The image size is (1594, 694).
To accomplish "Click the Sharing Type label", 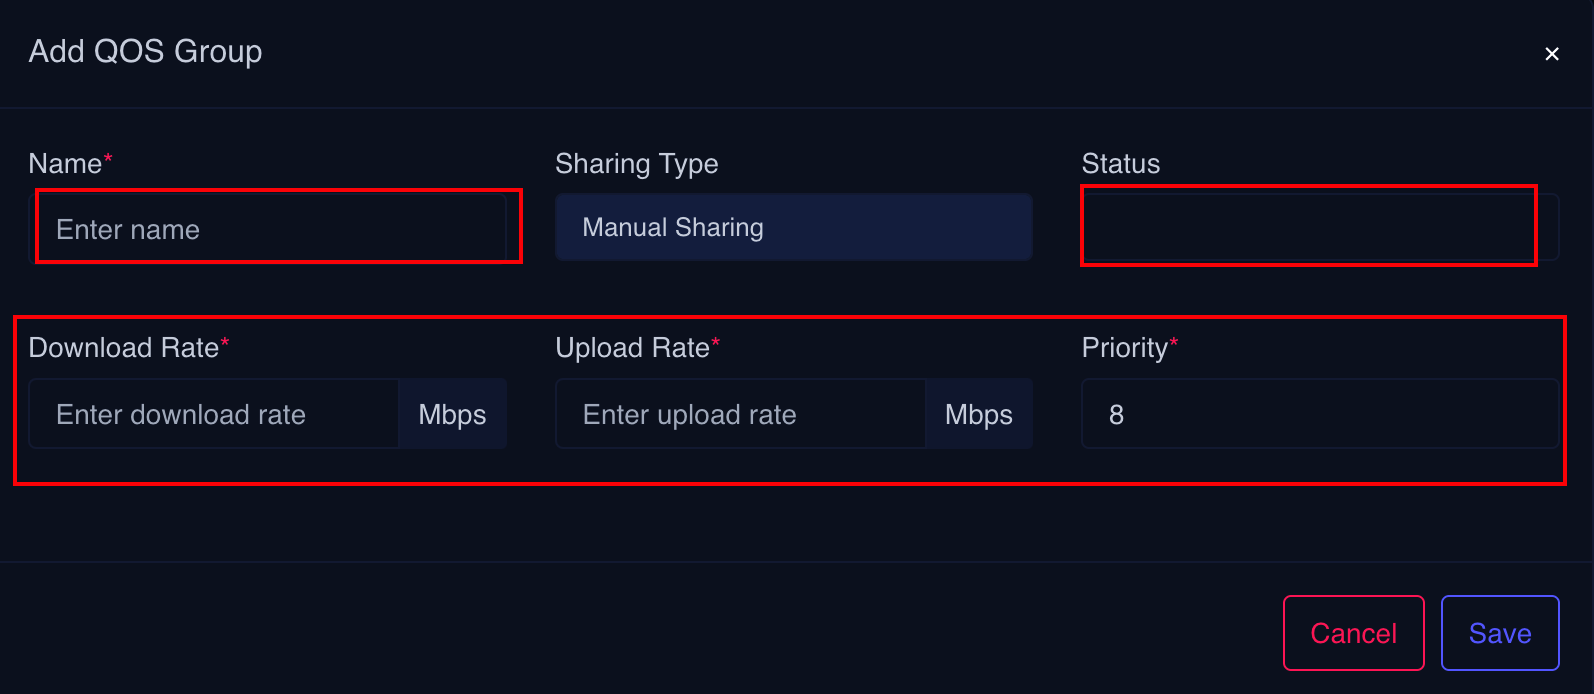I will pyautogui.click(x=636, y=164).
